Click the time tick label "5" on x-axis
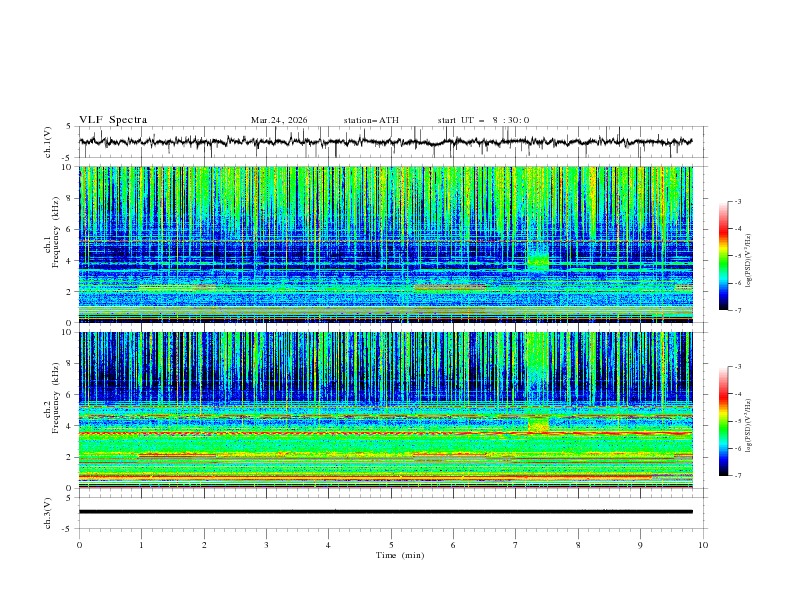 (391, 545)
